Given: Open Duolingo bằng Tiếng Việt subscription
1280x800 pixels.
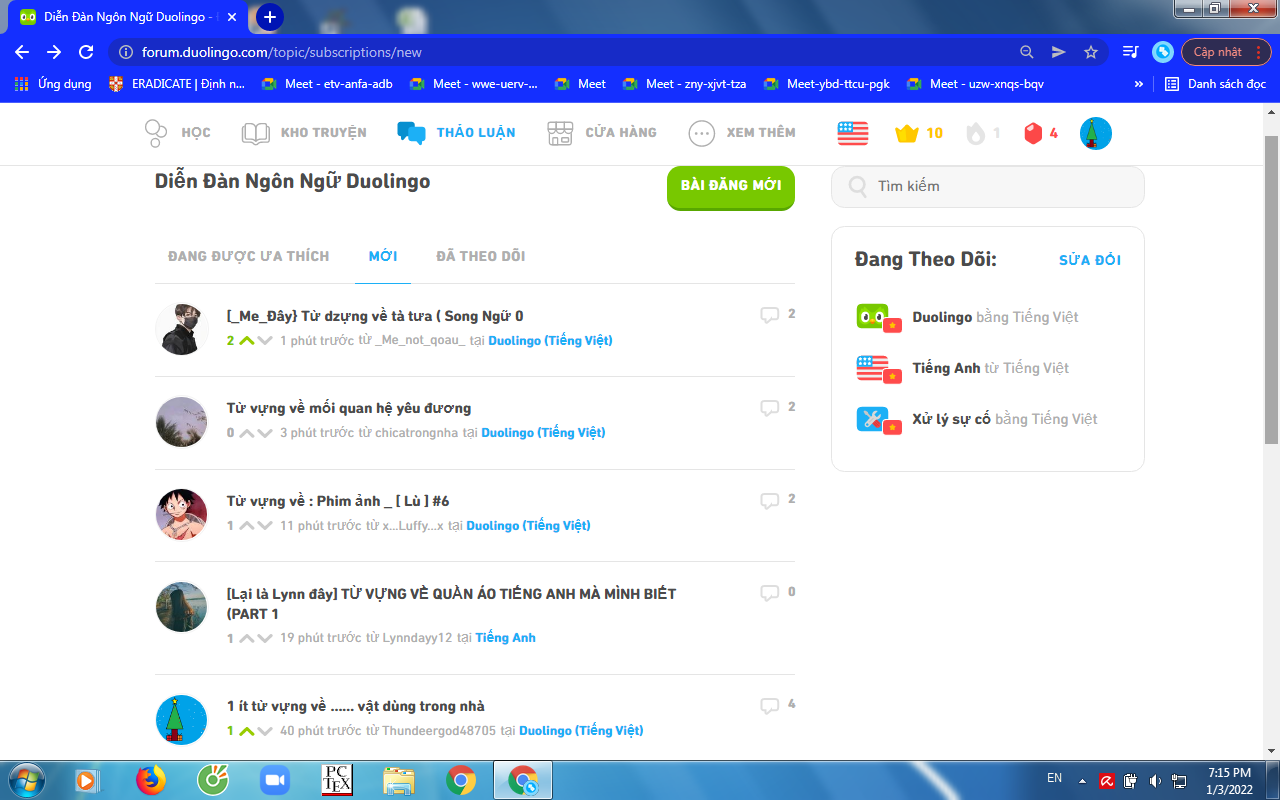Looking at the screenshot, I should [967, 317].
